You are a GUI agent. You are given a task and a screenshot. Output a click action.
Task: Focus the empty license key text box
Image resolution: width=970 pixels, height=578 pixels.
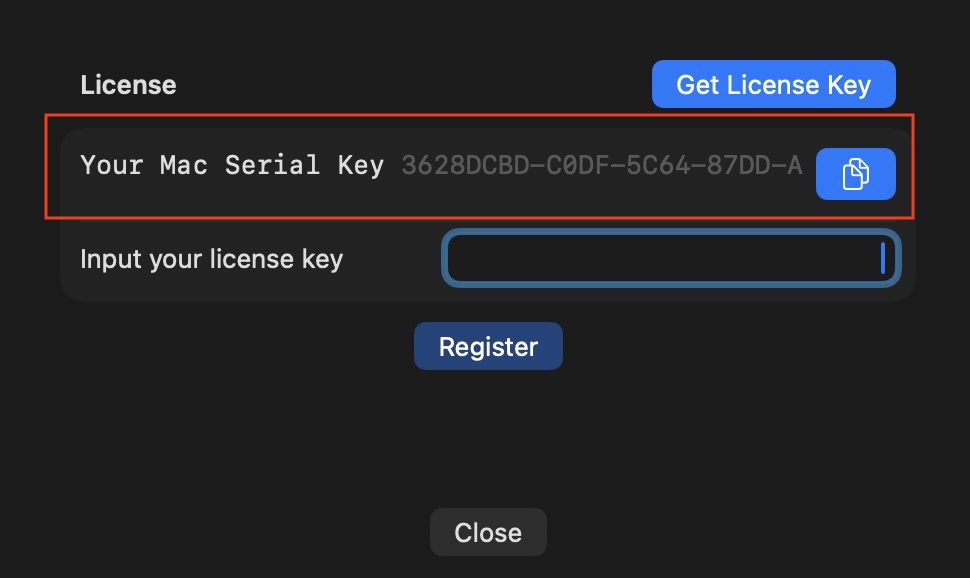point(670,259)
